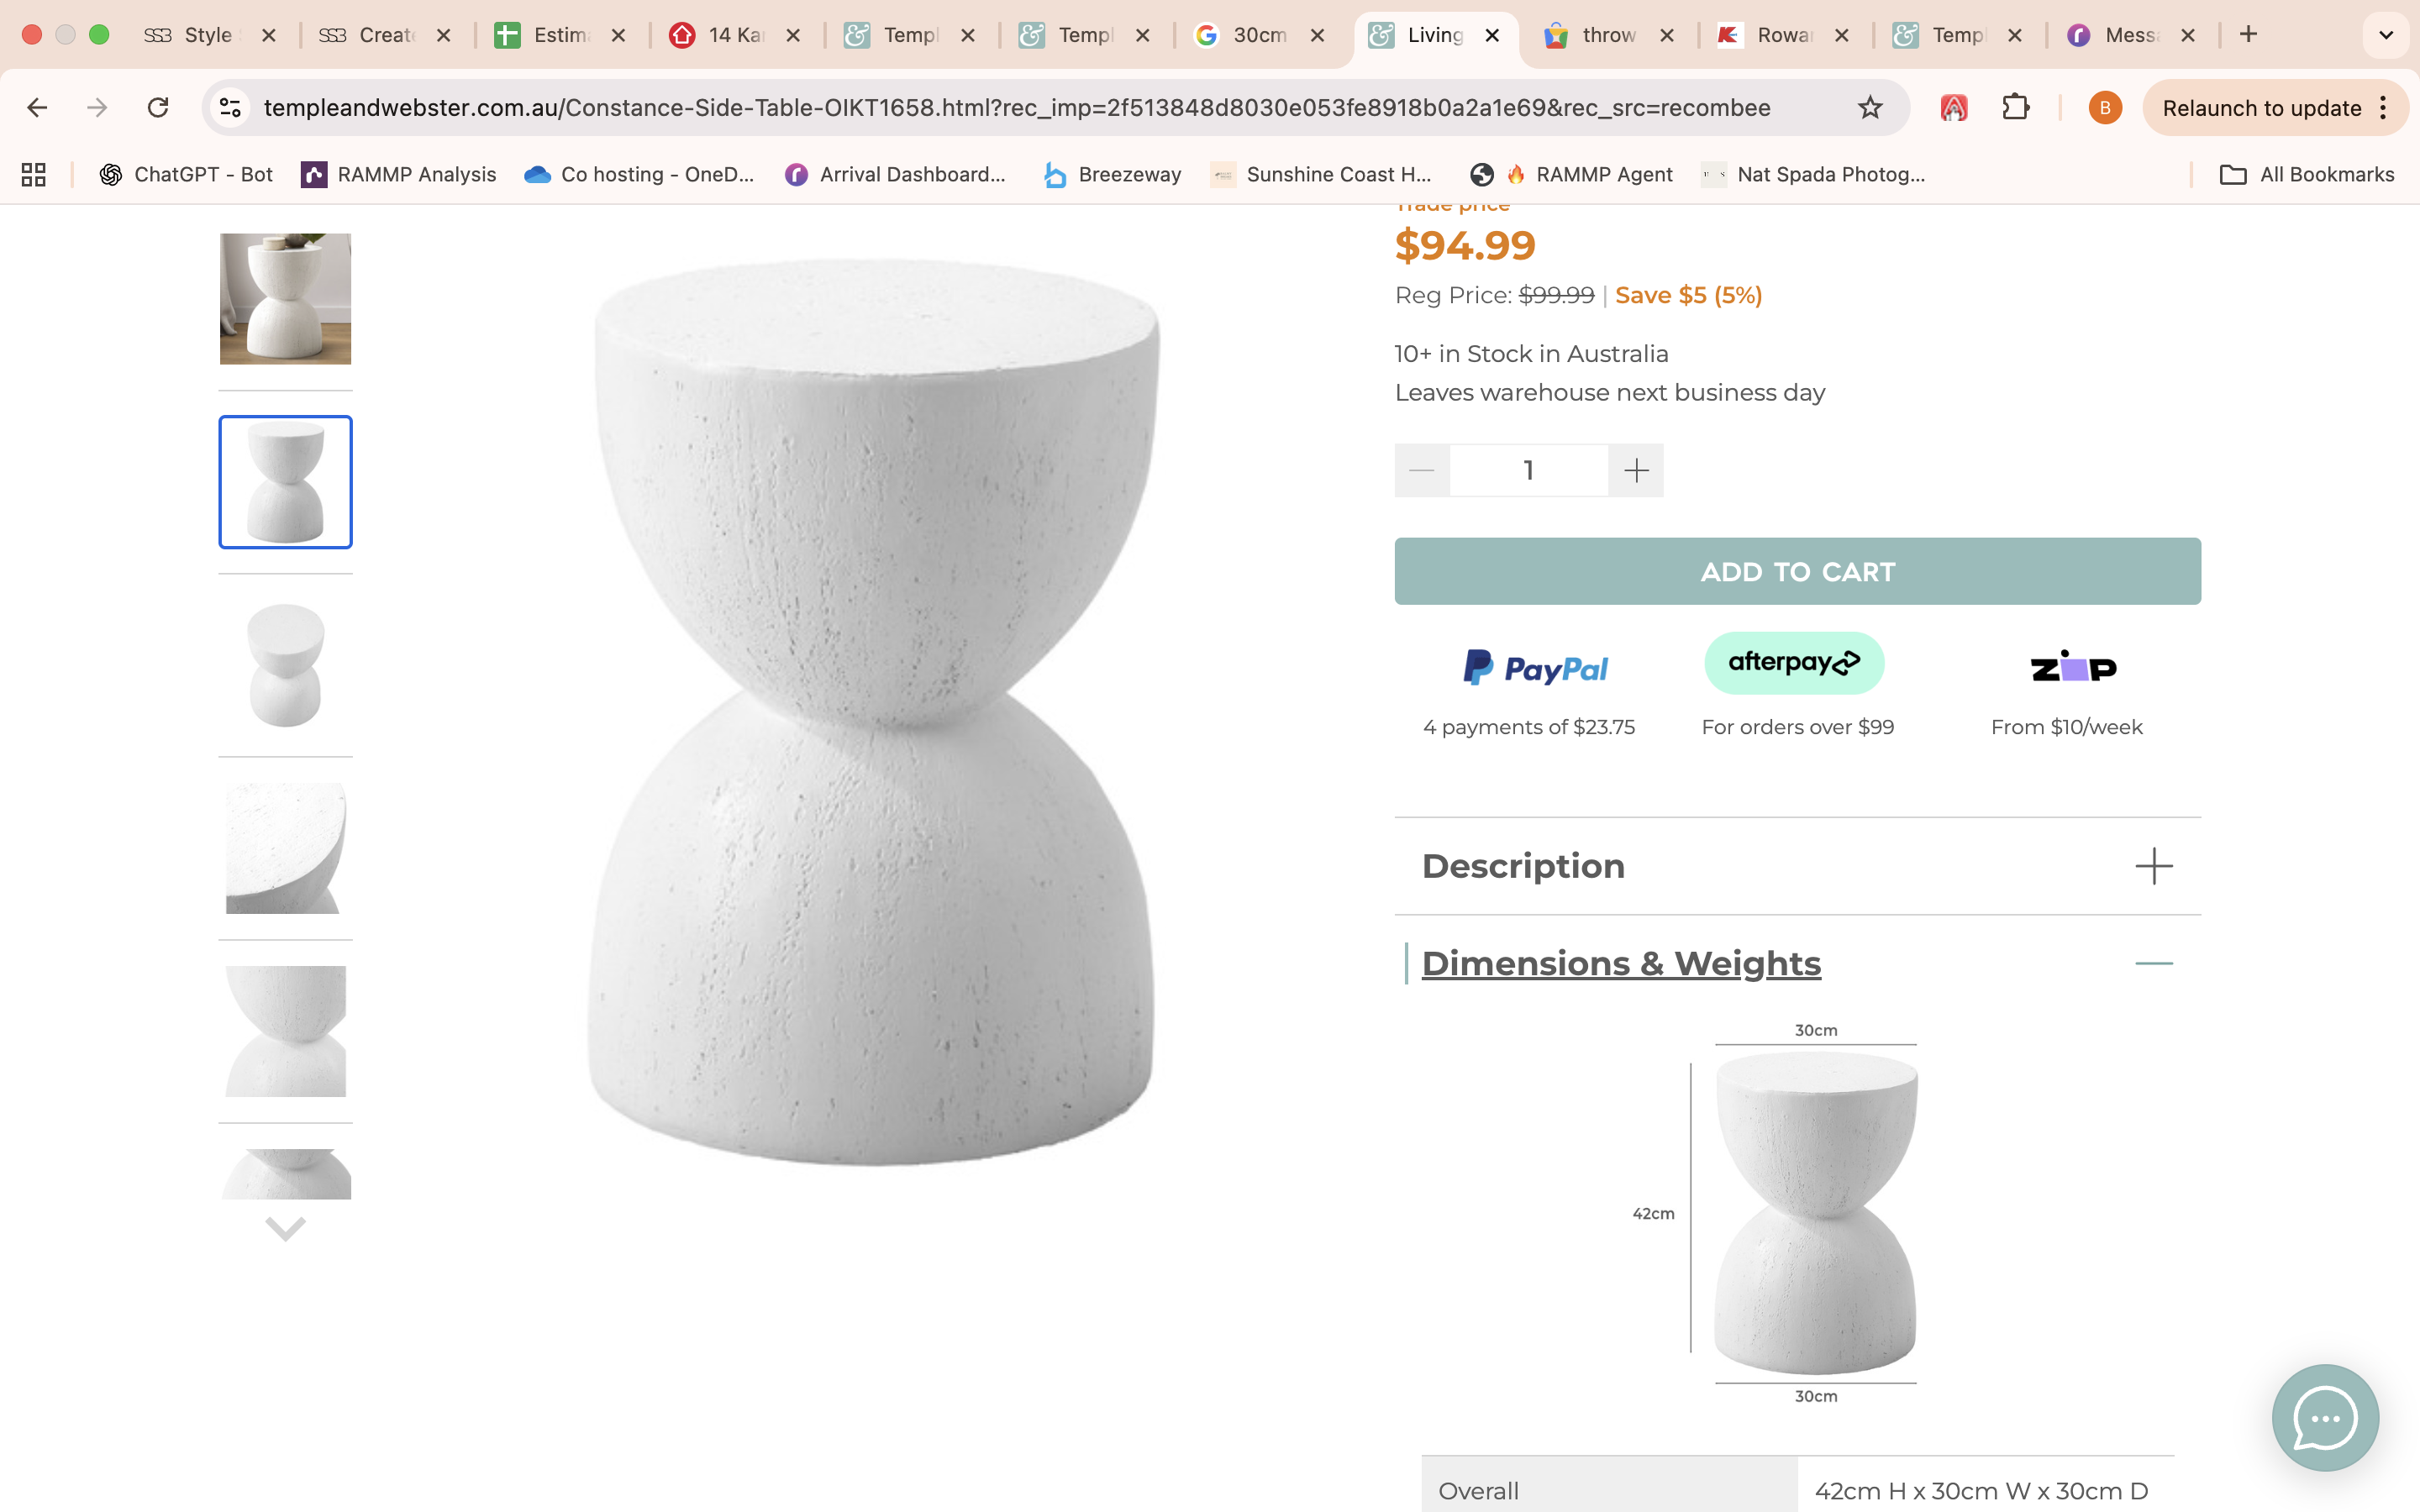Add the side table to cart
This screenshot has width=2420, height=1512.
(x=1797, y=571)
